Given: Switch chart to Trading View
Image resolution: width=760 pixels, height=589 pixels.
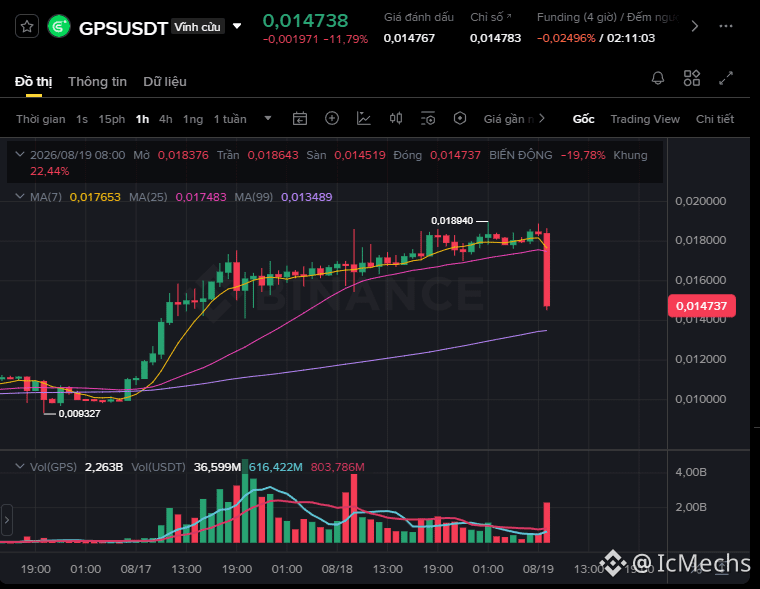Looking at the screenshot, I should pos(645,119).
